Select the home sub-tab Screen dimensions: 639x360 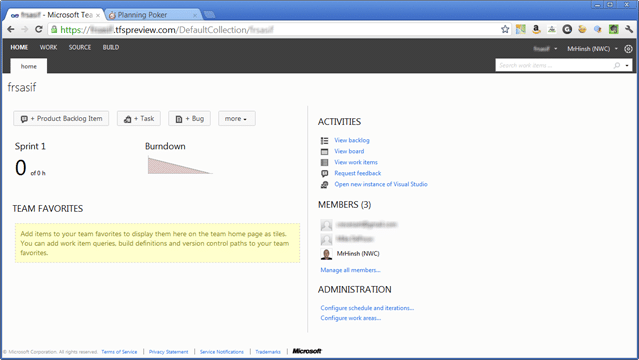[x=29, y=66]
